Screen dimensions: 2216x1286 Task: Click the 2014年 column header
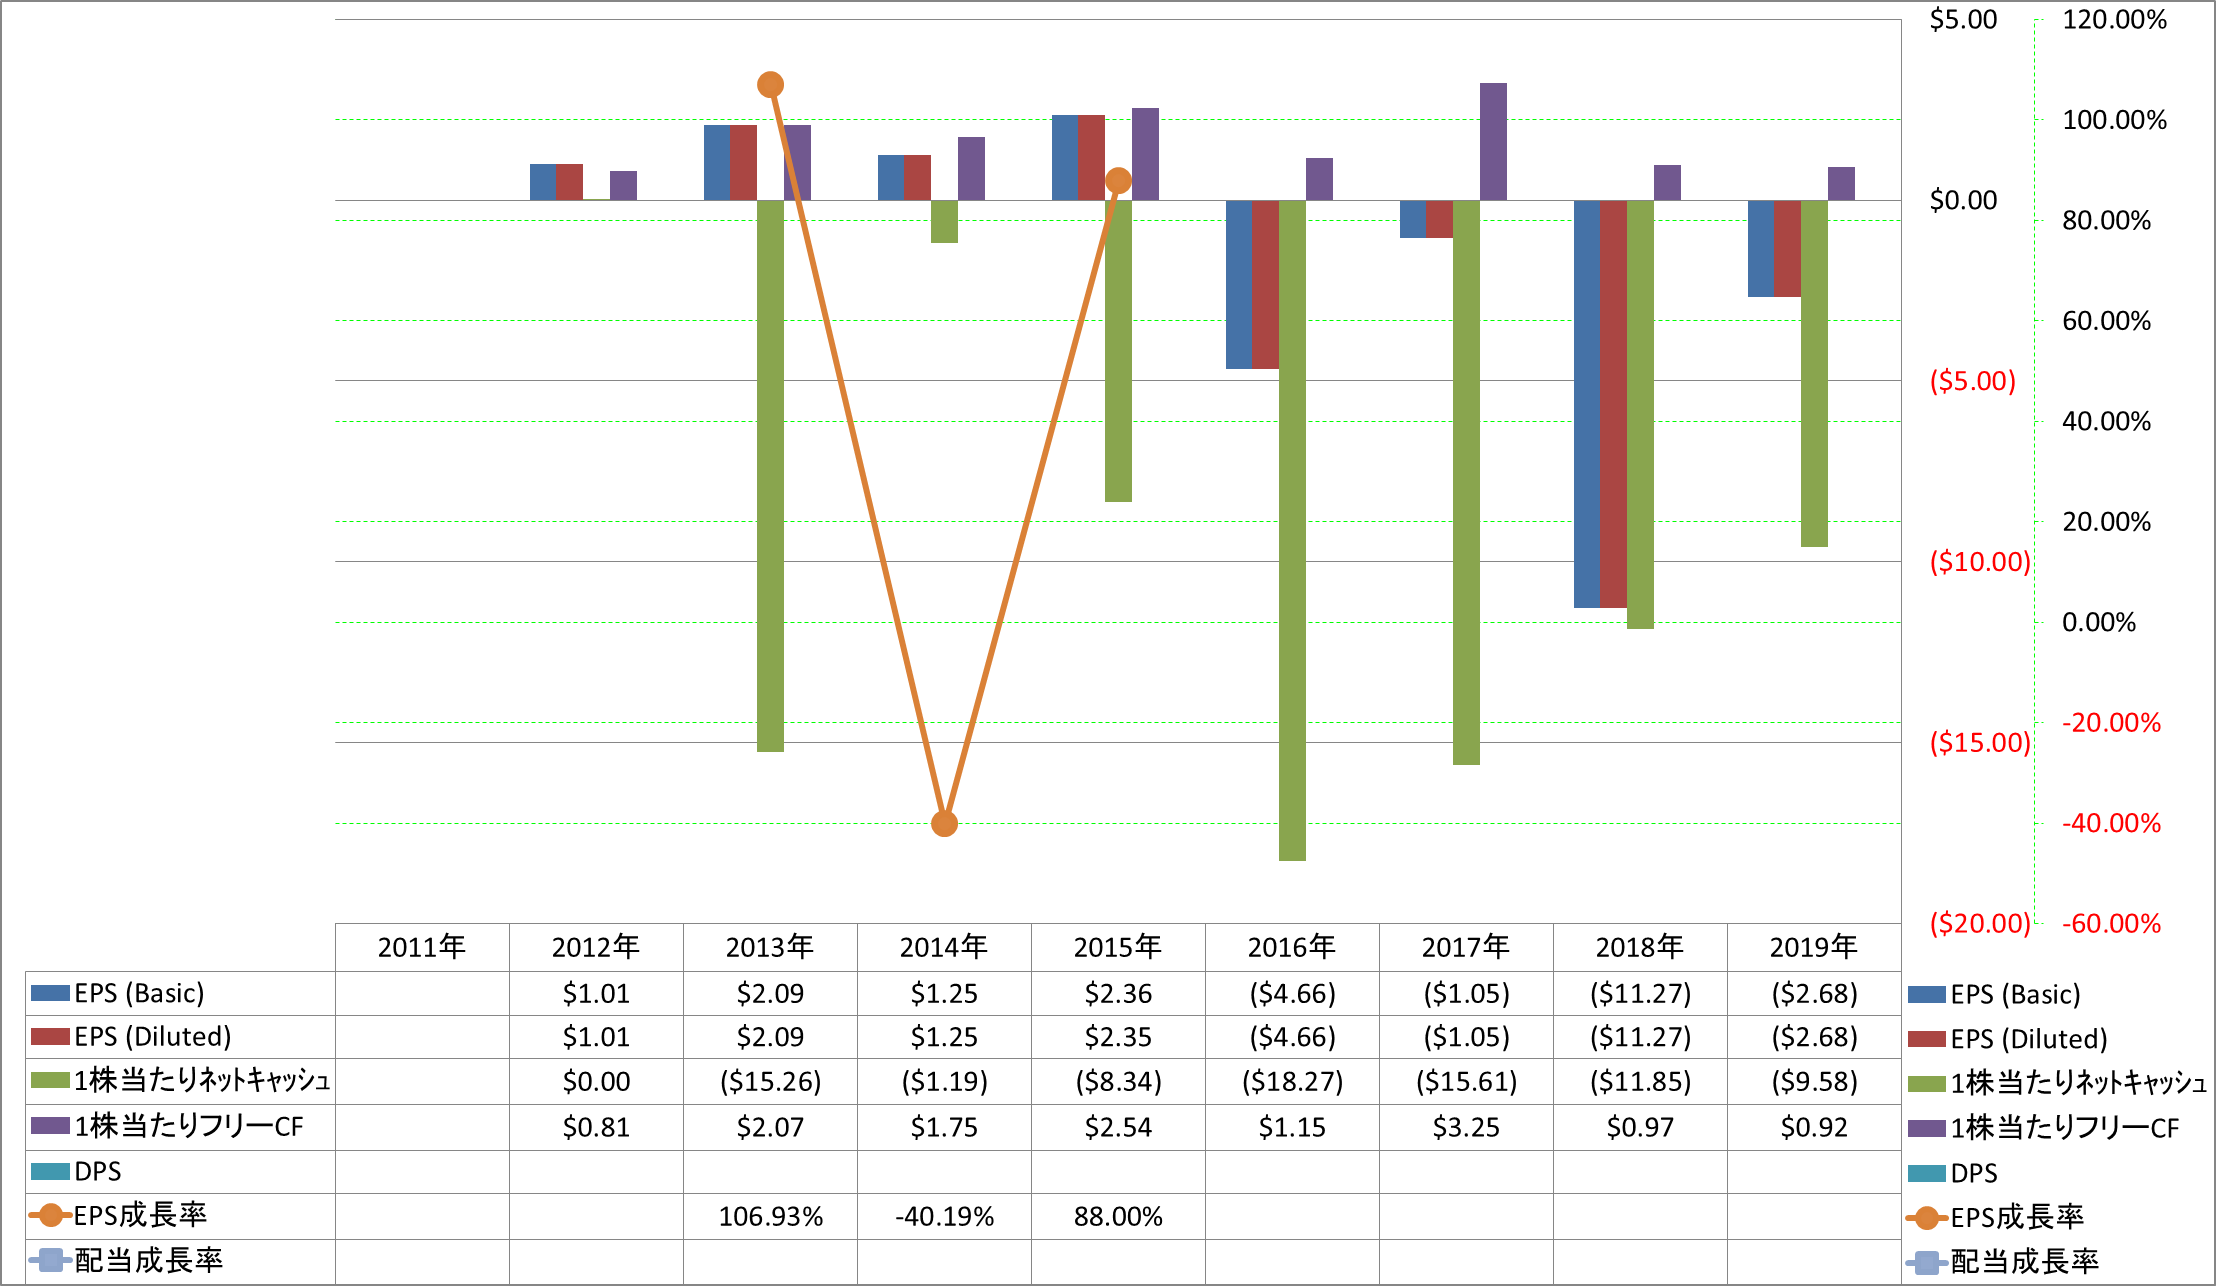click(944, 947)
